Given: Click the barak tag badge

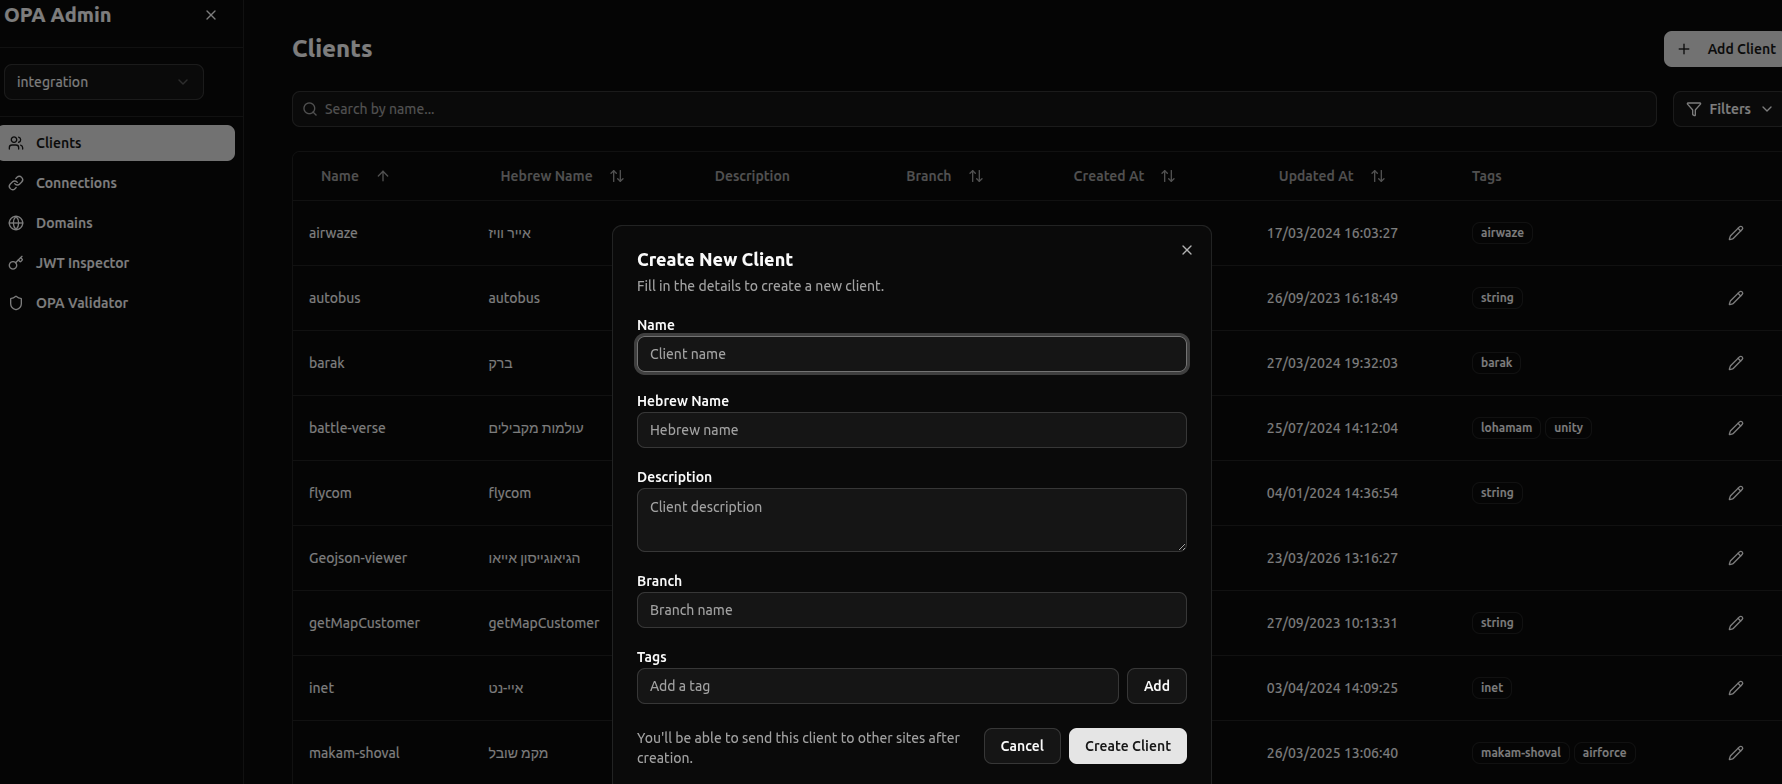Looking at the screenshot, I should pyautogui.click(x=1496, y=363).
